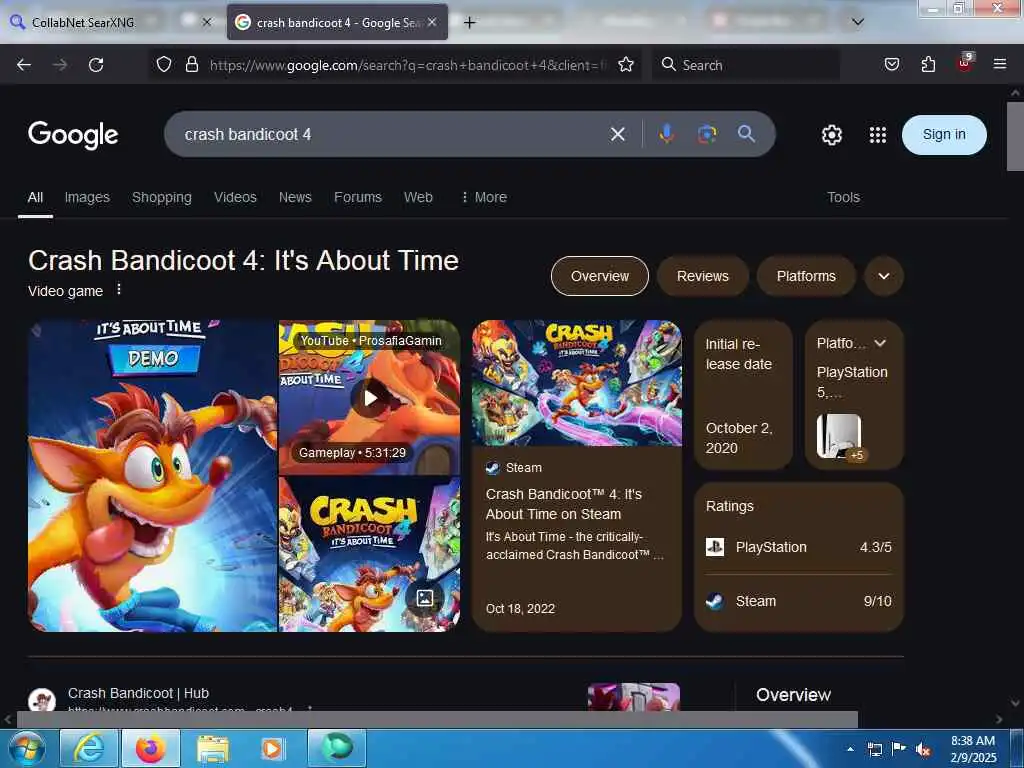Open the PlayStation 5 console thumbnail

840,436
